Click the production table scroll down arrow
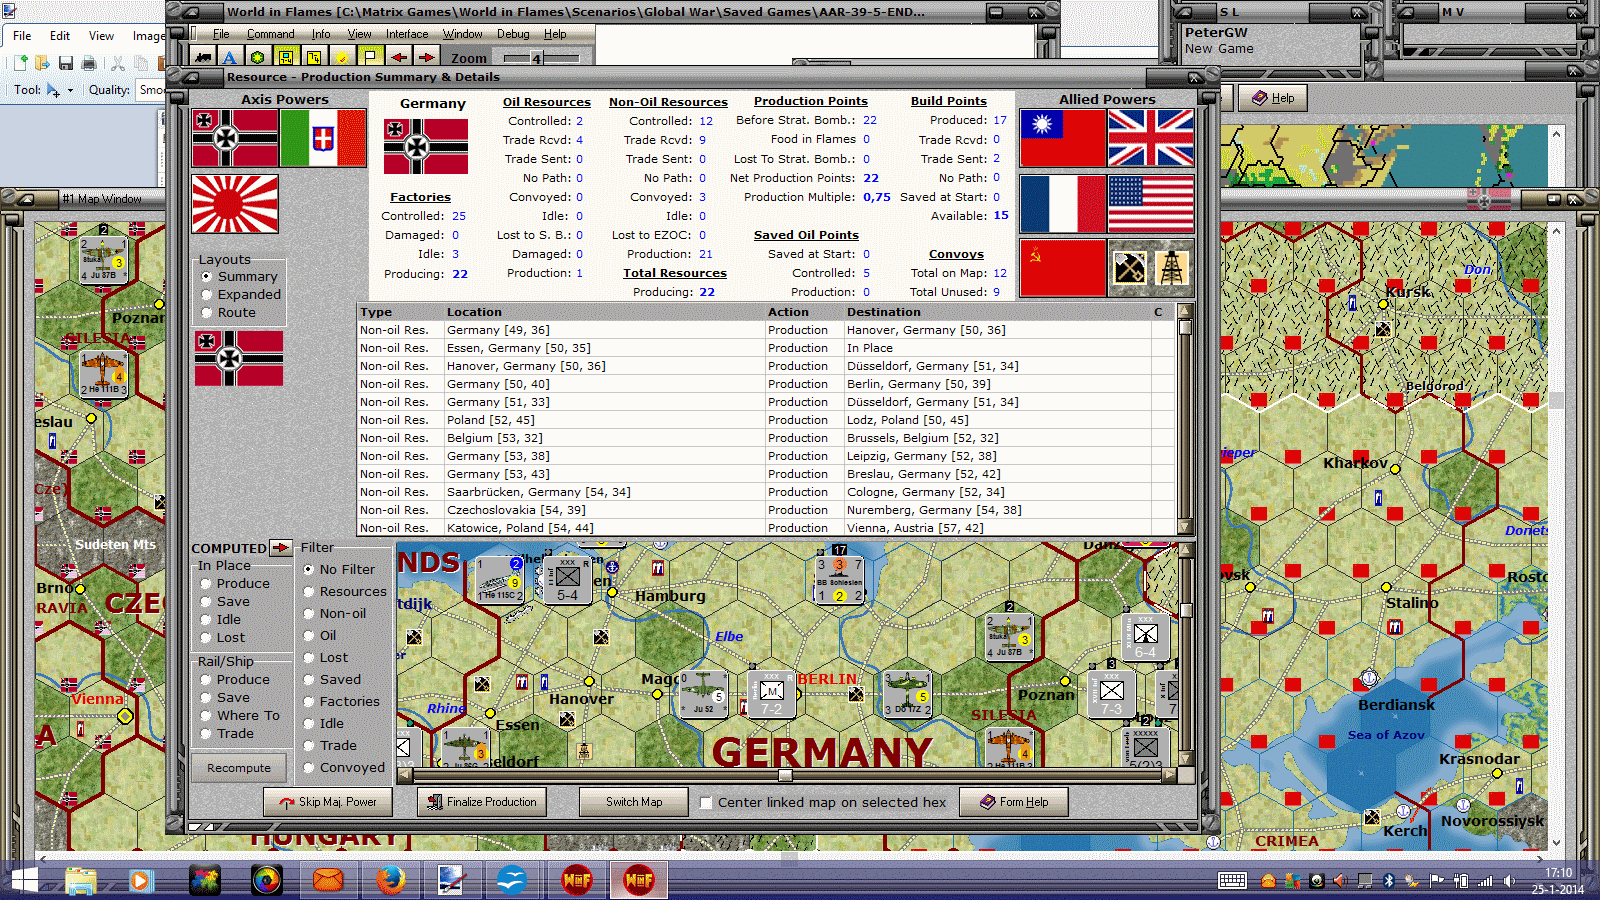This screenshot has width=1600, height=900. pyautogui.click(x=1185, y=527)
